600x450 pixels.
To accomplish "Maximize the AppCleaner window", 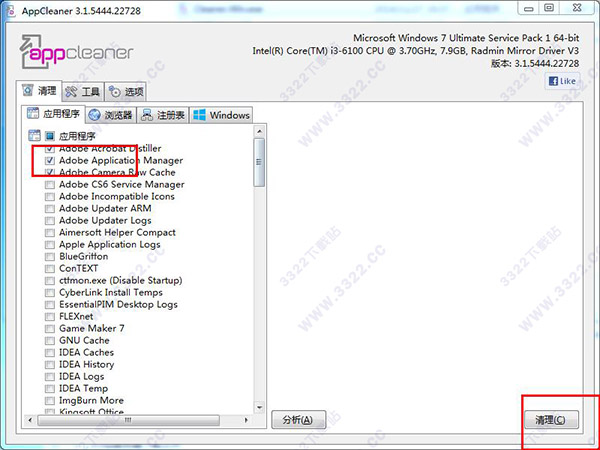I will [549, 8].
